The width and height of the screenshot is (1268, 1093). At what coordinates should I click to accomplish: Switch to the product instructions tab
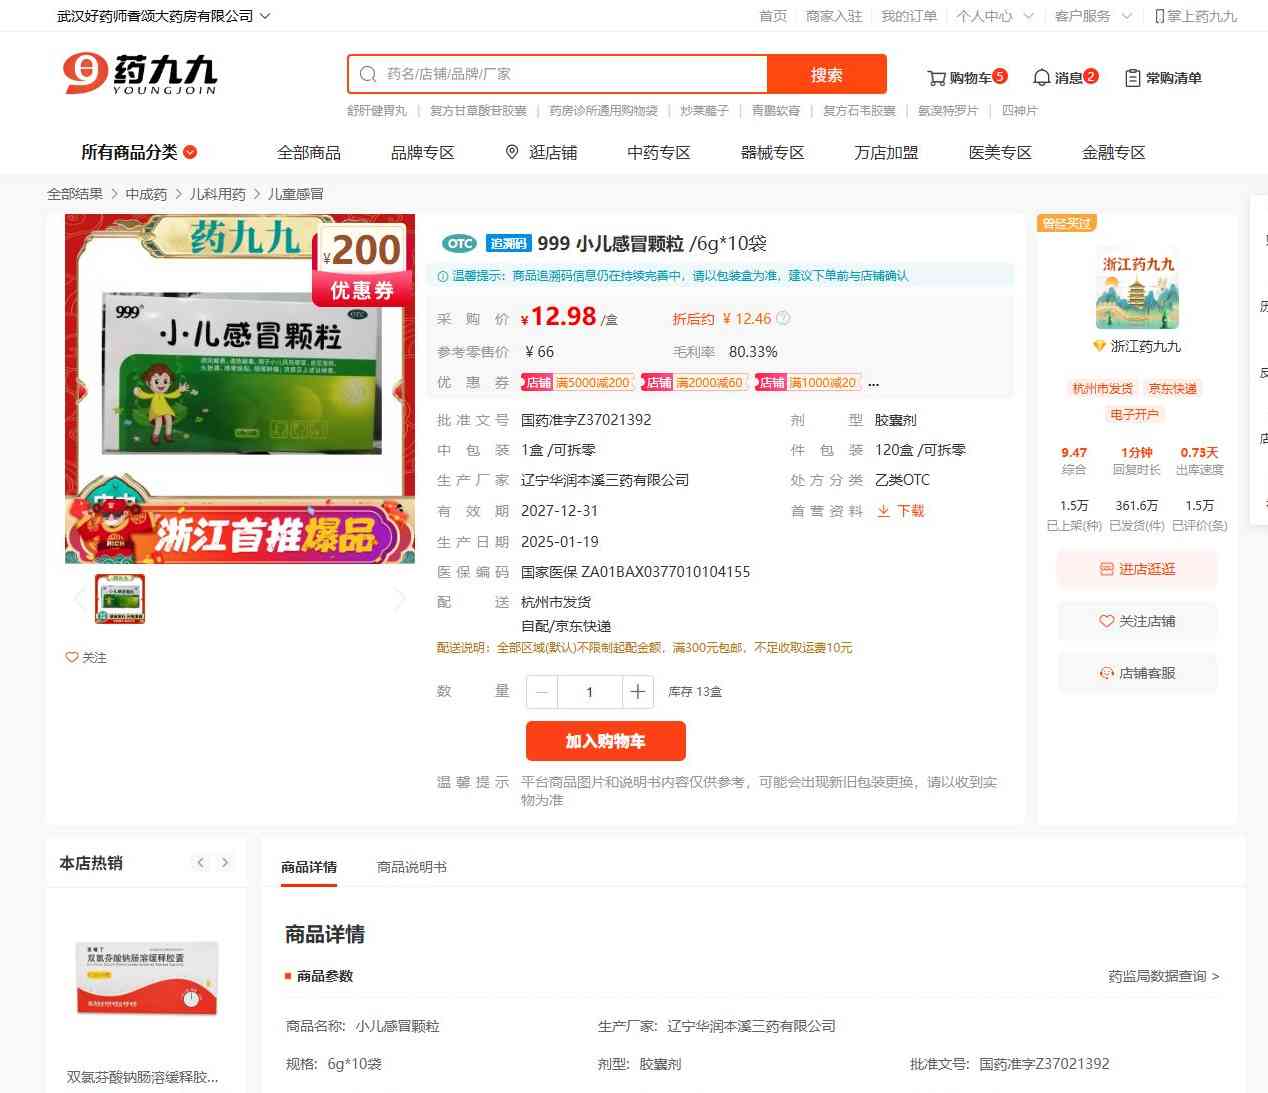click(x=411, y=867)
